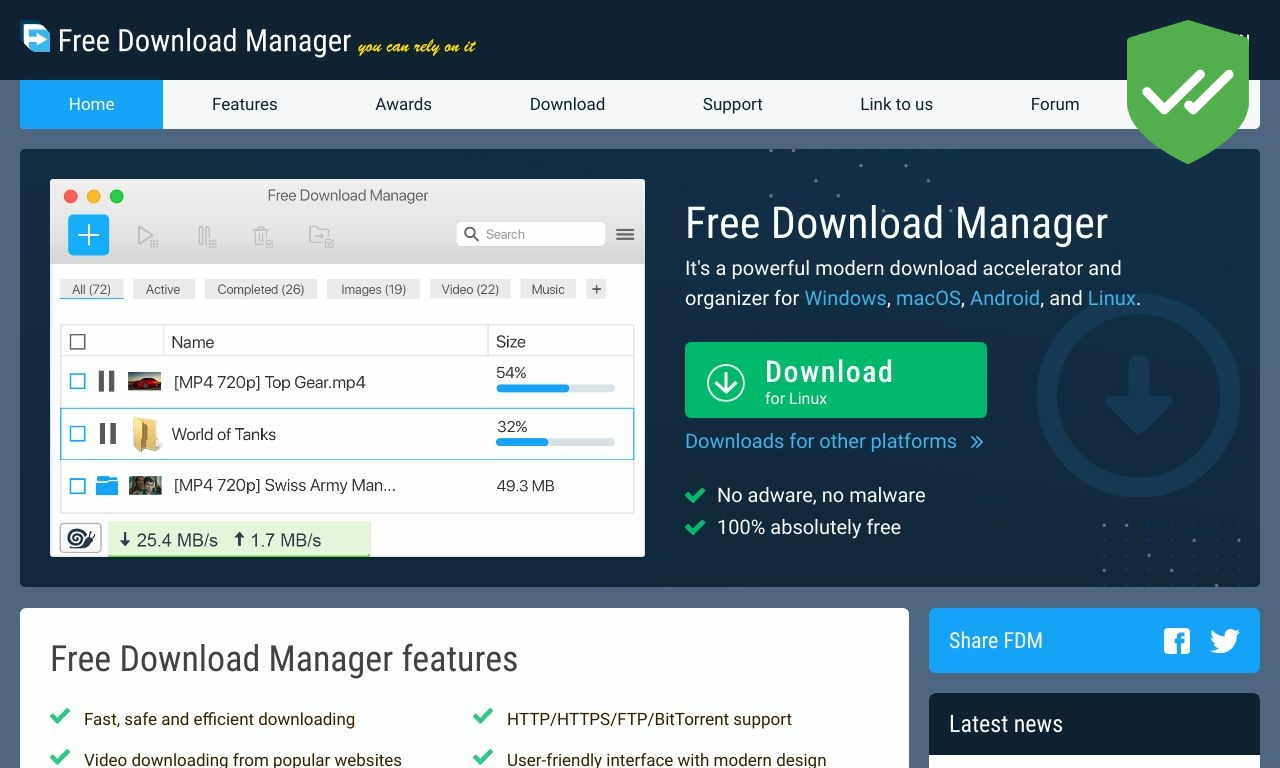Click the 49.3 MB size value
The height and width of the screenshot is (768, 1280).
point(525,486)
